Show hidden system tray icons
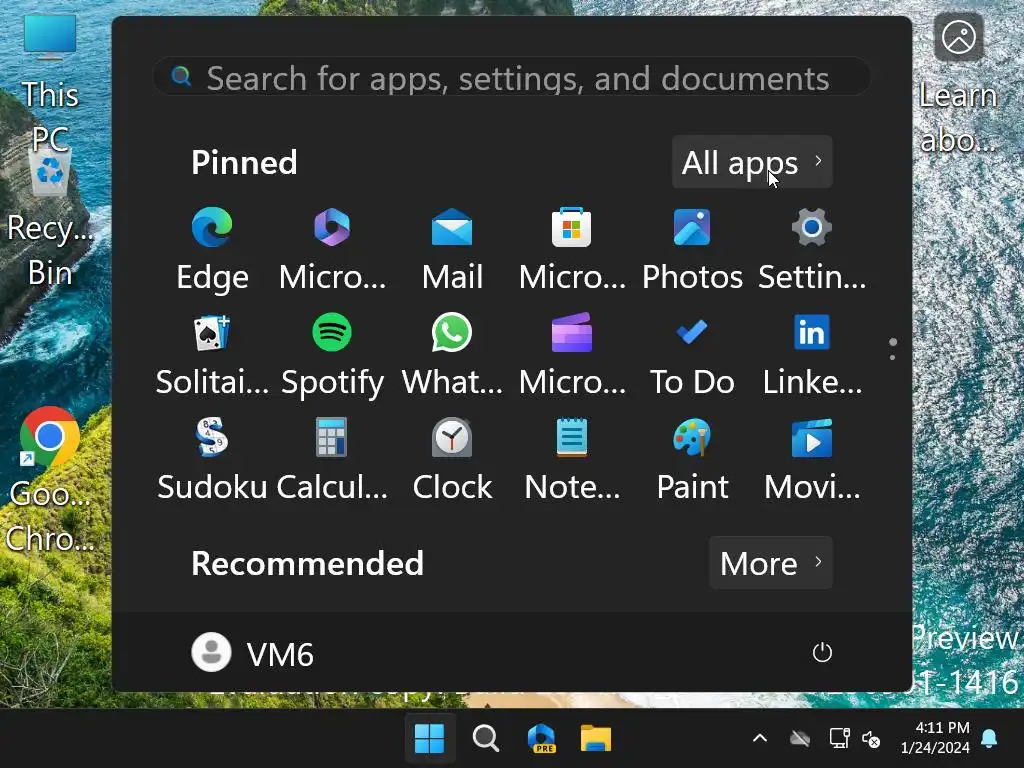This screenshot has width=1024, height=768. click(x=760, y=739)
